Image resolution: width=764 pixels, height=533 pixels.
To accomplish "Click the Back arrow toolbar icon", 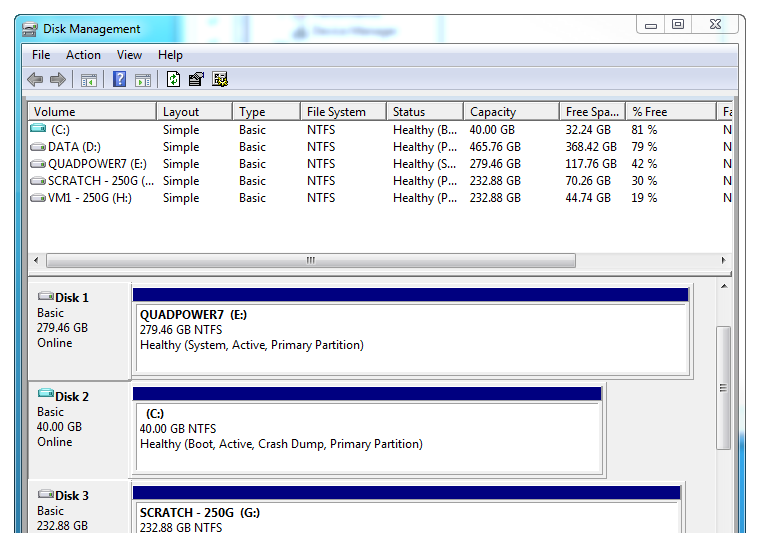I will pyautogui.click(x=35, y=79).
